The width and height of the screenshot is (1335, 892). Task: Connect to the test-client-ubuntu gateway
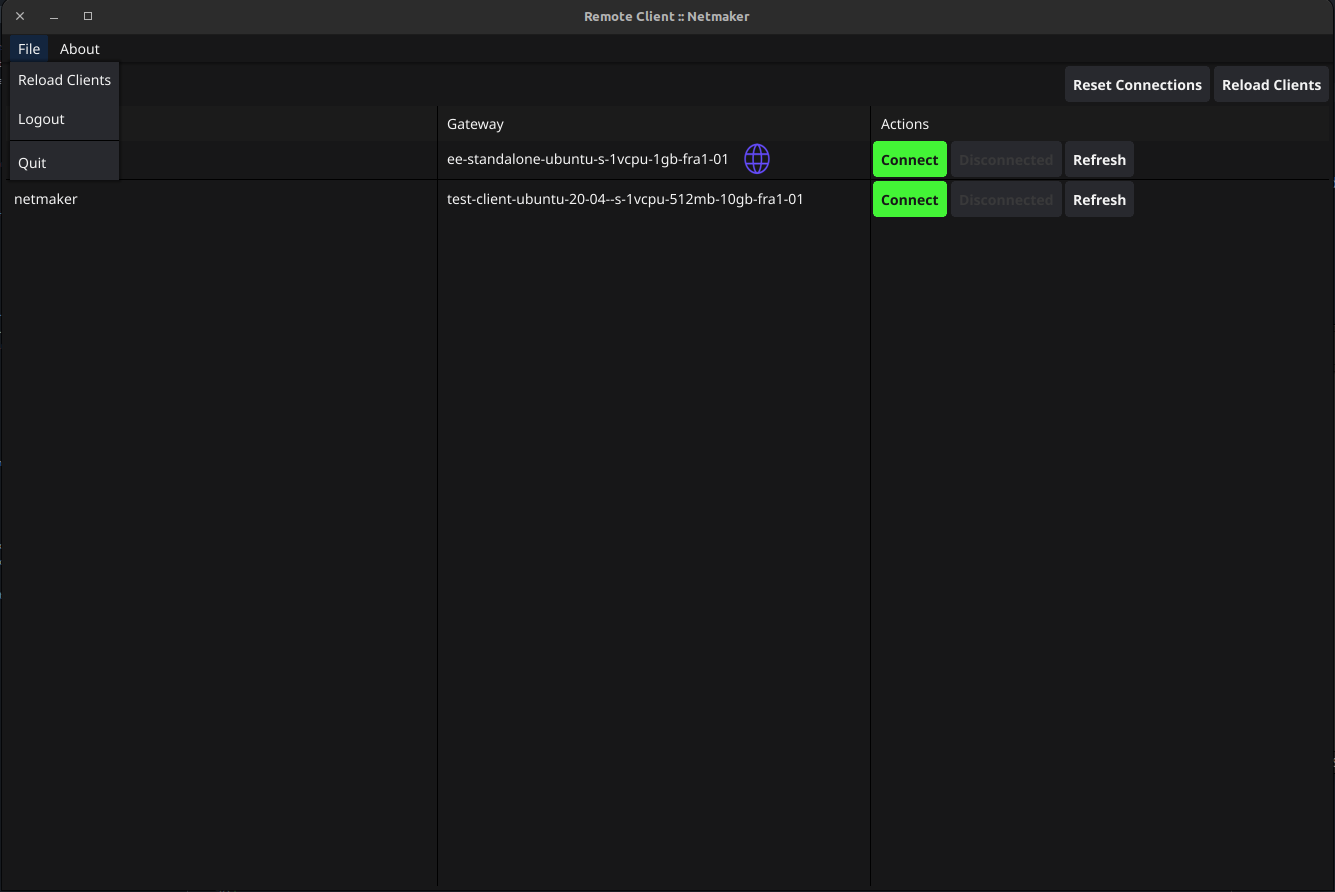[x=910, y=200]
